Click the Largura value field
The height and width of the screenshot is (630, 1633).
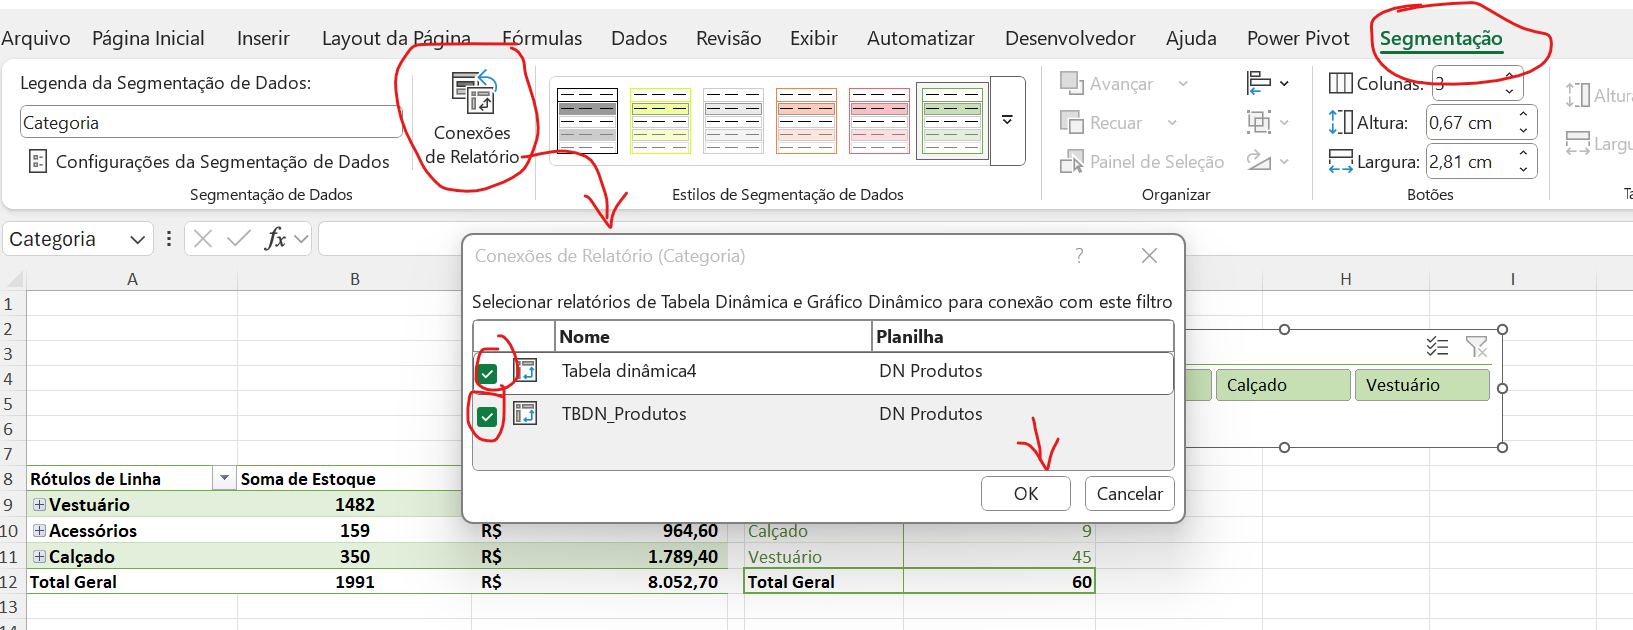[1470, 161]
